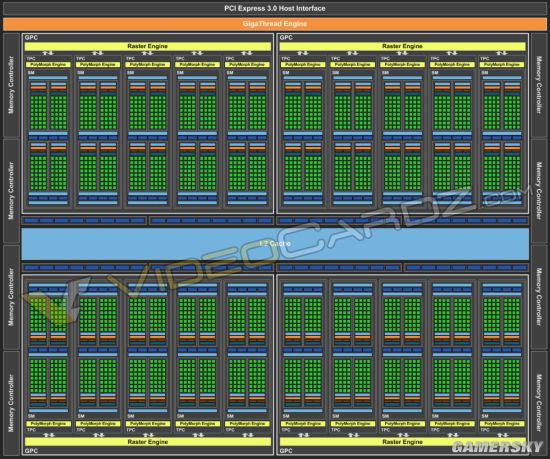Click first TPC label in upper-left GPC
The width and height of the screenshot is (550, 459).
[x=31, y=59]
